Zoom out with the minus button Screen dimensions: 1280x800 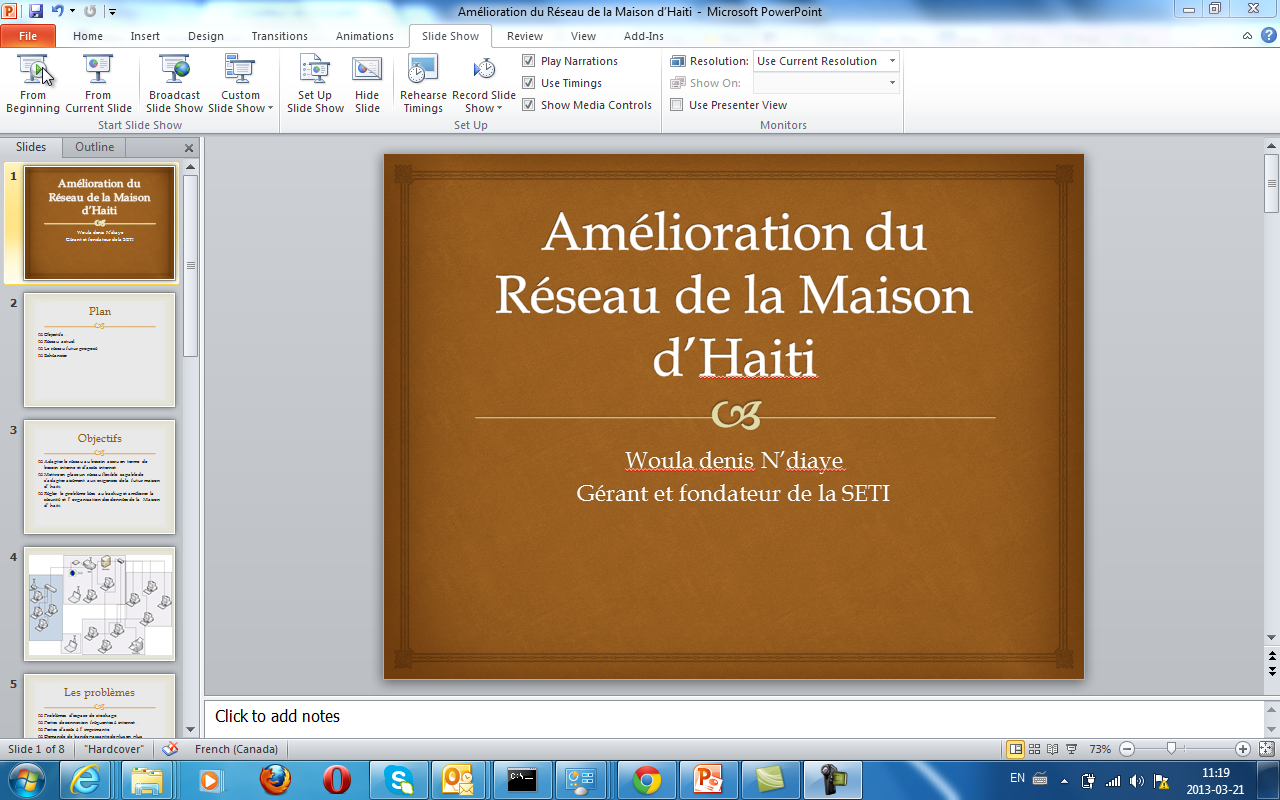(x=1127, y=749)
